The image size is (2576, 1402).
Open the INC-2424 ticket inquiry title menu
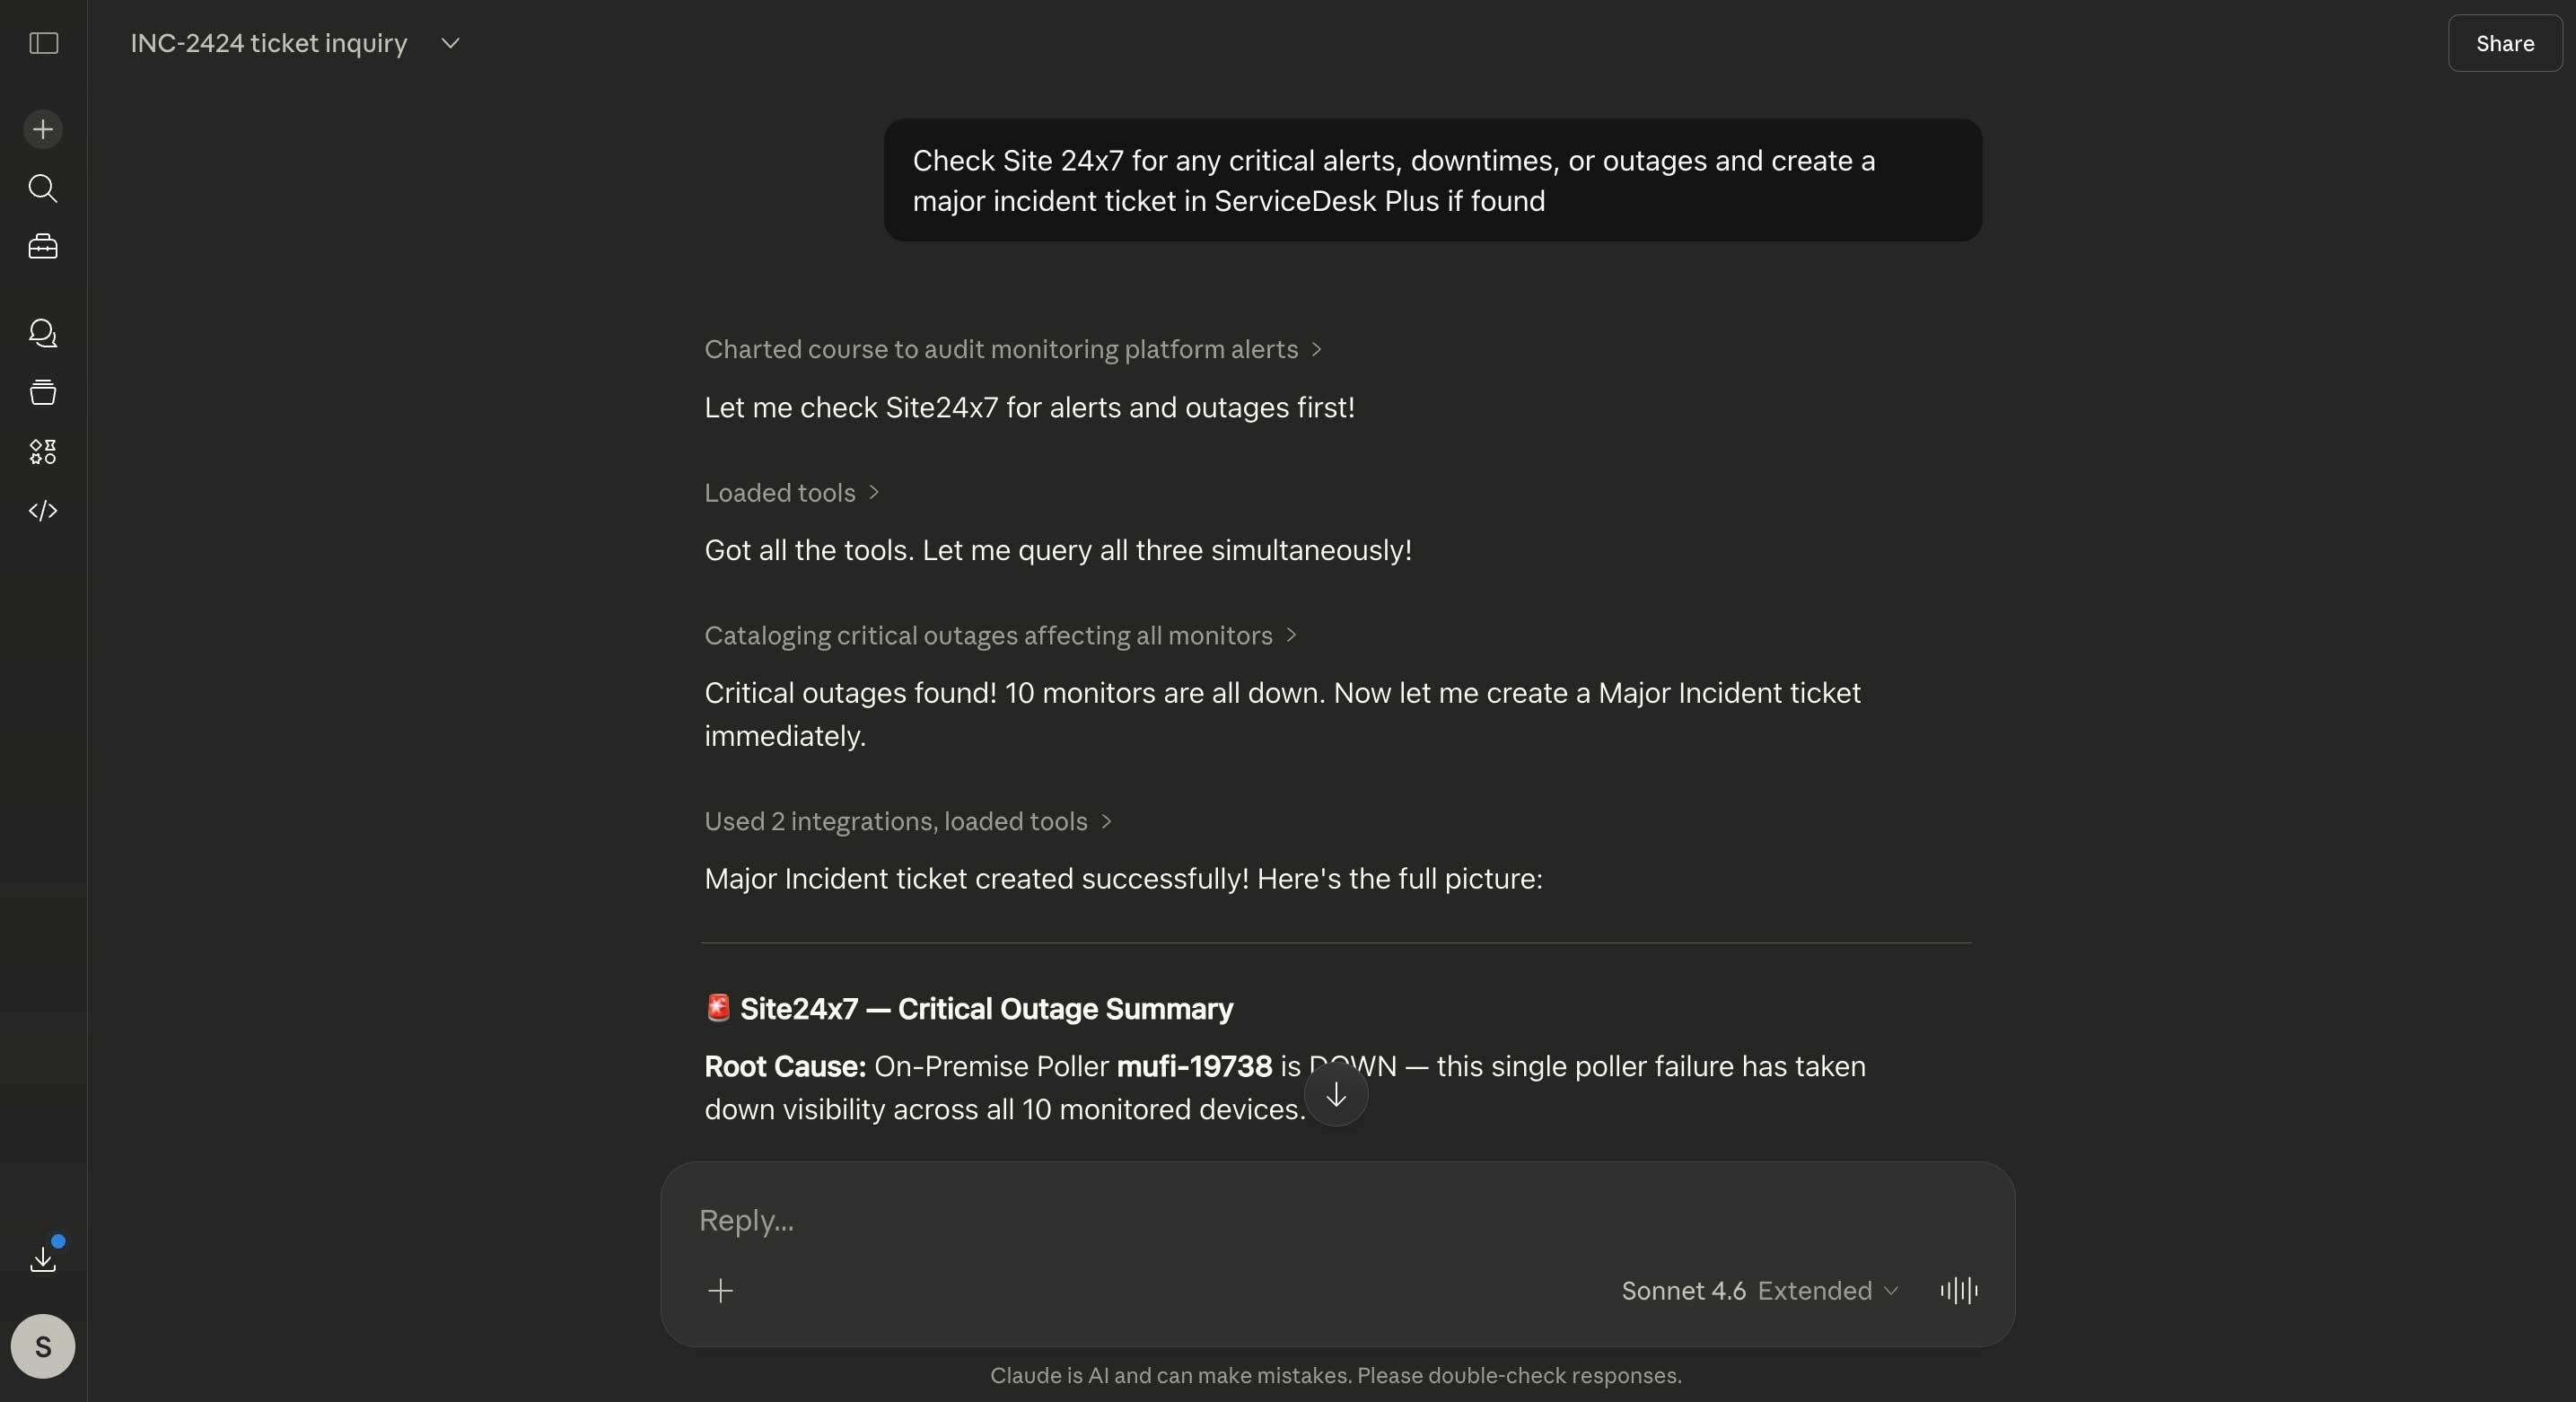pyautogui.click(x=450, y=43)
